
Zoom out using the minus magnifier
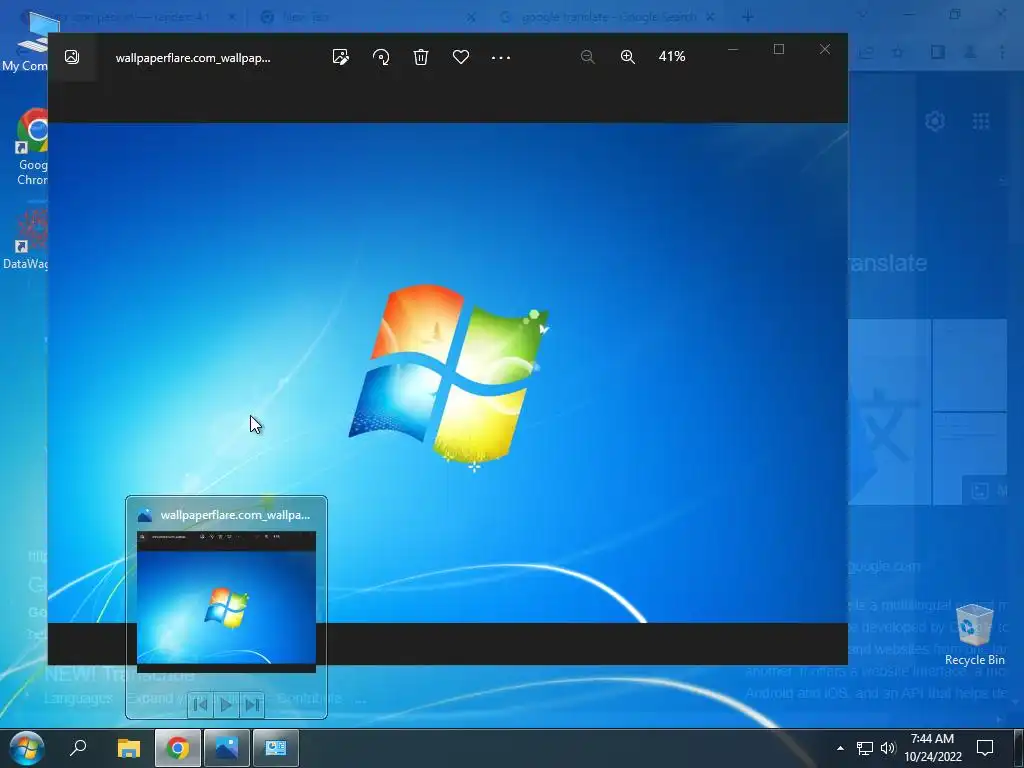click(x=587, y=57)
